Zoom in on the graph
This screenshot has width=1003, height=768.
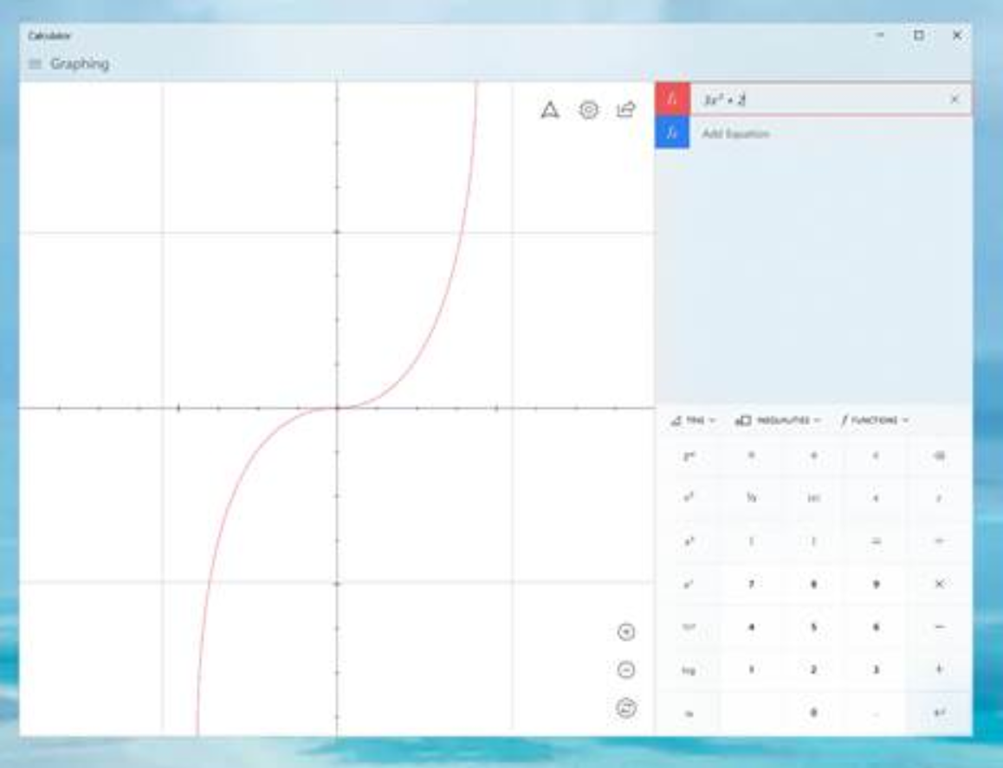coord(626,632)
